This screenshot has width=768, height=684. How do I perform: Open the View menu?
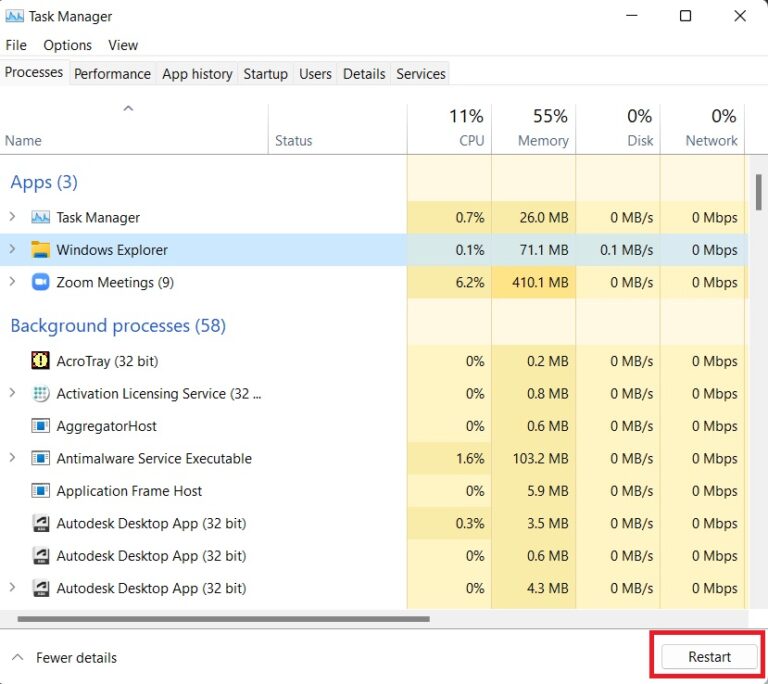(123, 45)
